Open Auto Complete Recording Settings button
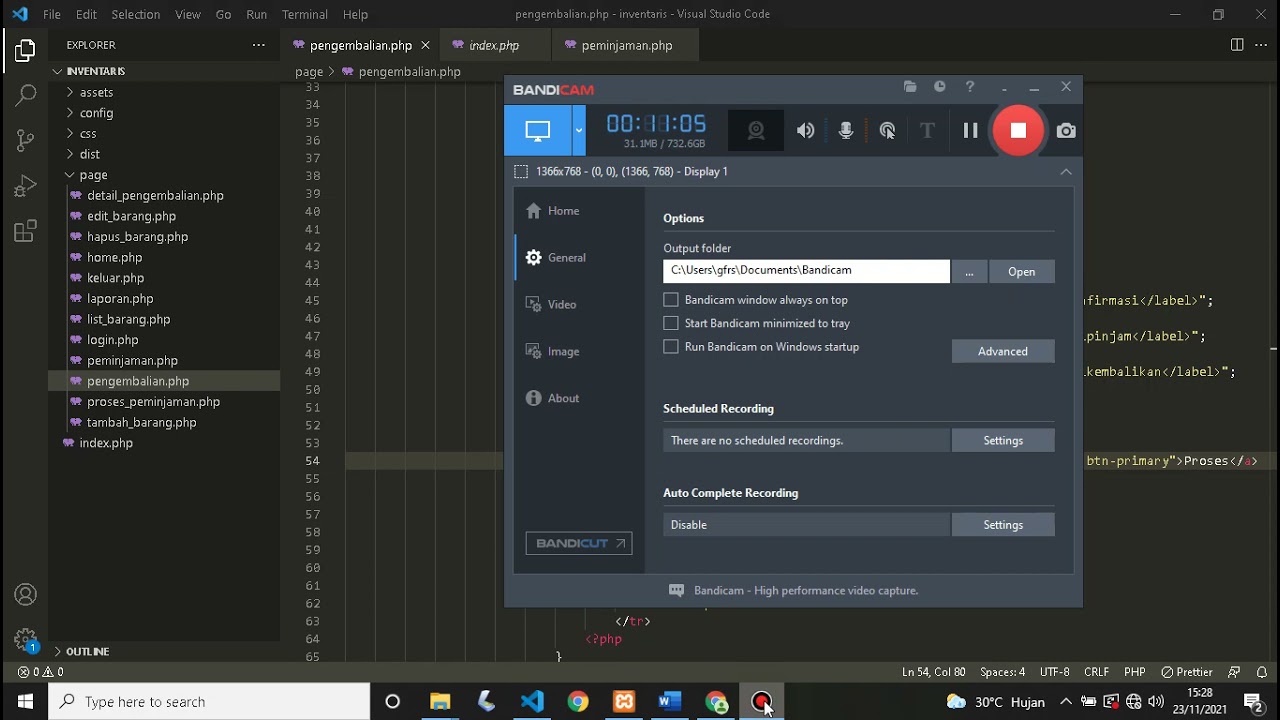Viewport: 1280px width, 720px height. click(1003, 525)
